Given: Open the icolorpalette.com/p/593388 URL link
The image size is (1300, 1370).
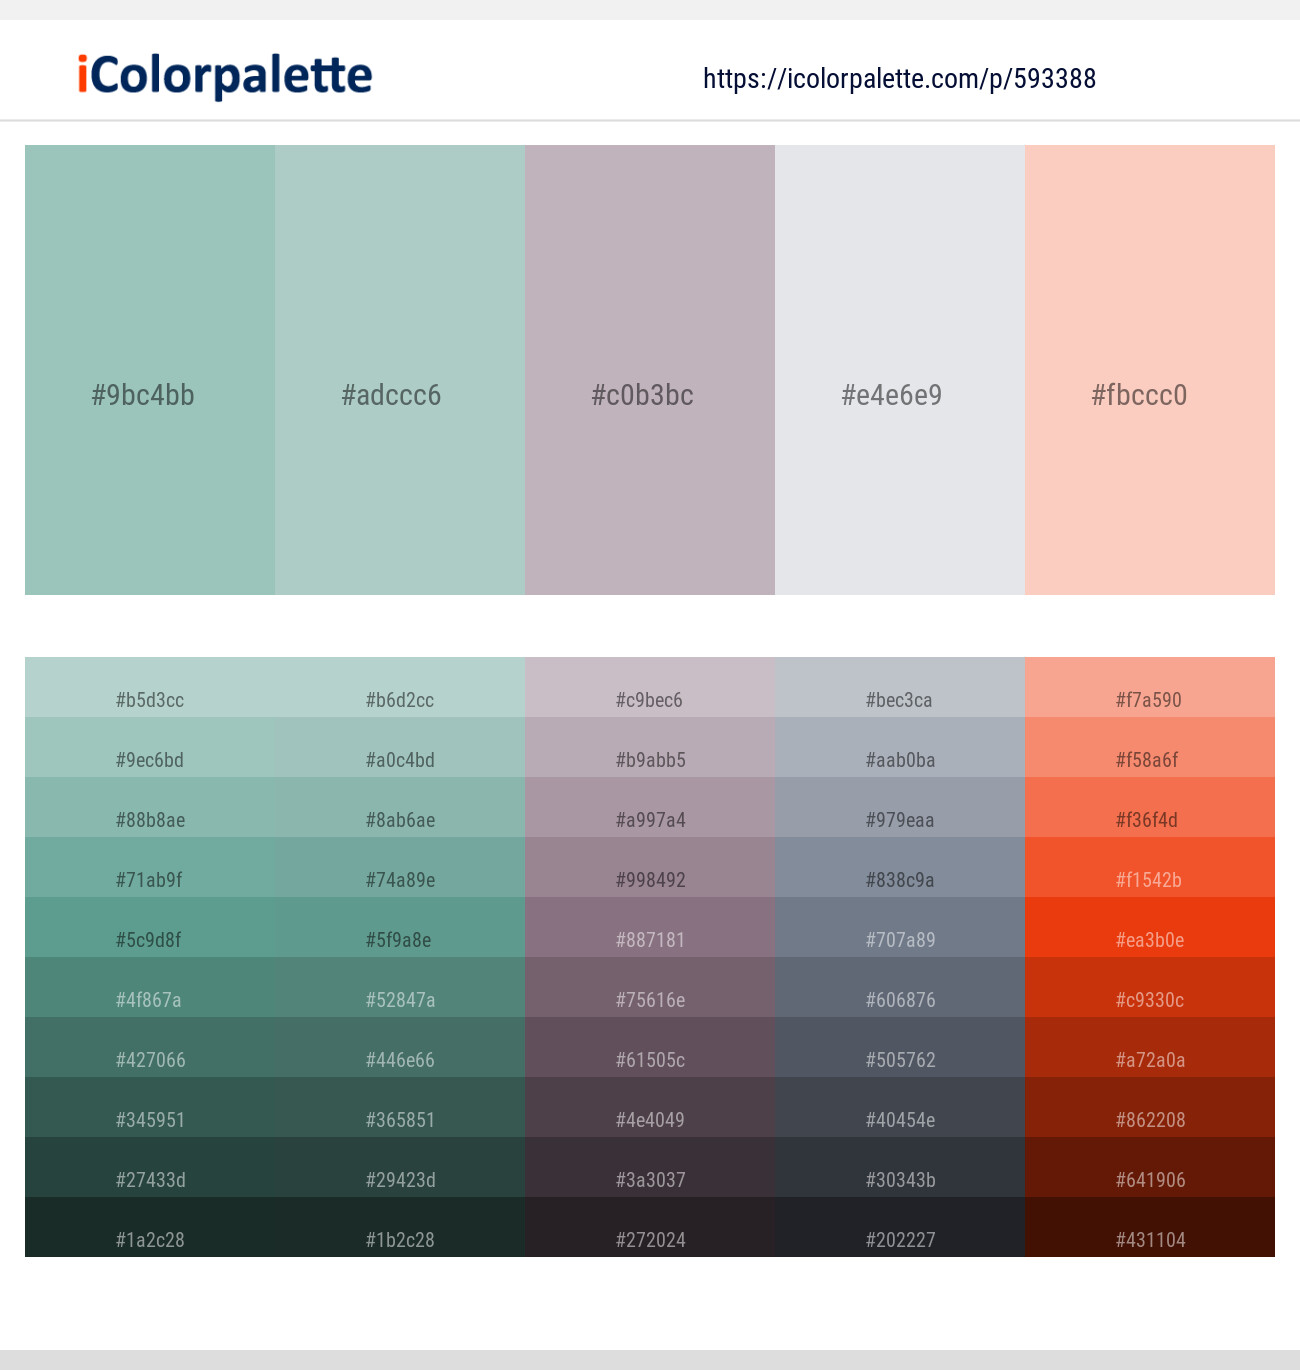Looking at the screenshot, I should click(899, 79).
